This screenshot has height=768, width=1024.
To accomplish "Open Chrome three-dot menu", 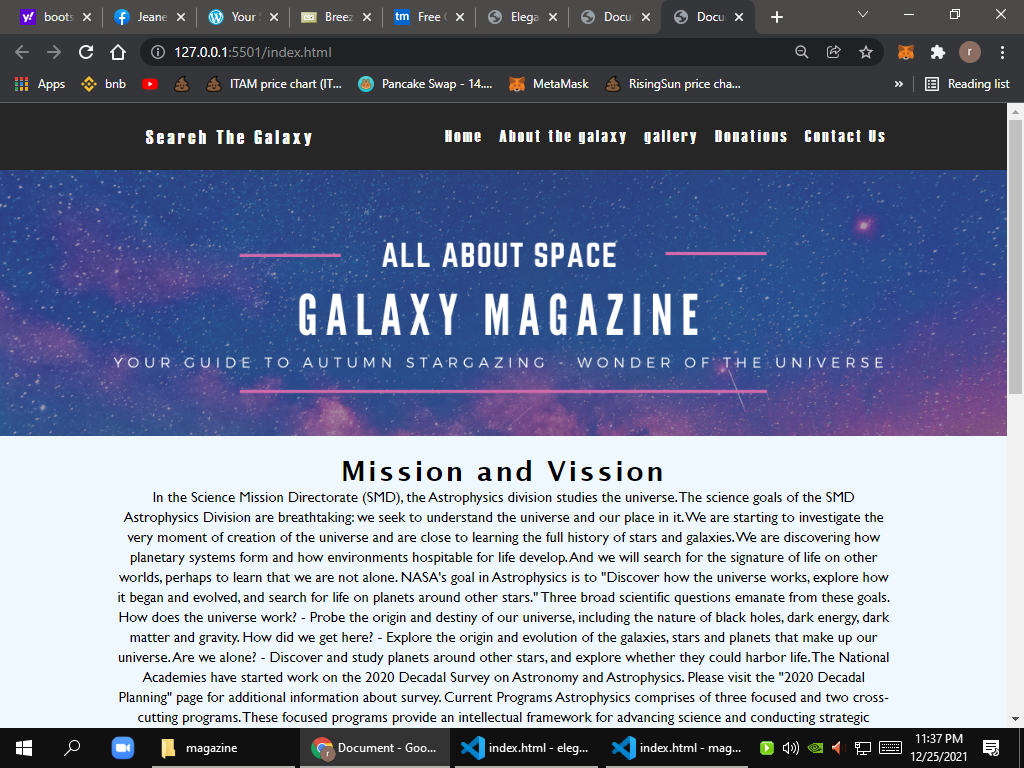I will (1001, 52).
